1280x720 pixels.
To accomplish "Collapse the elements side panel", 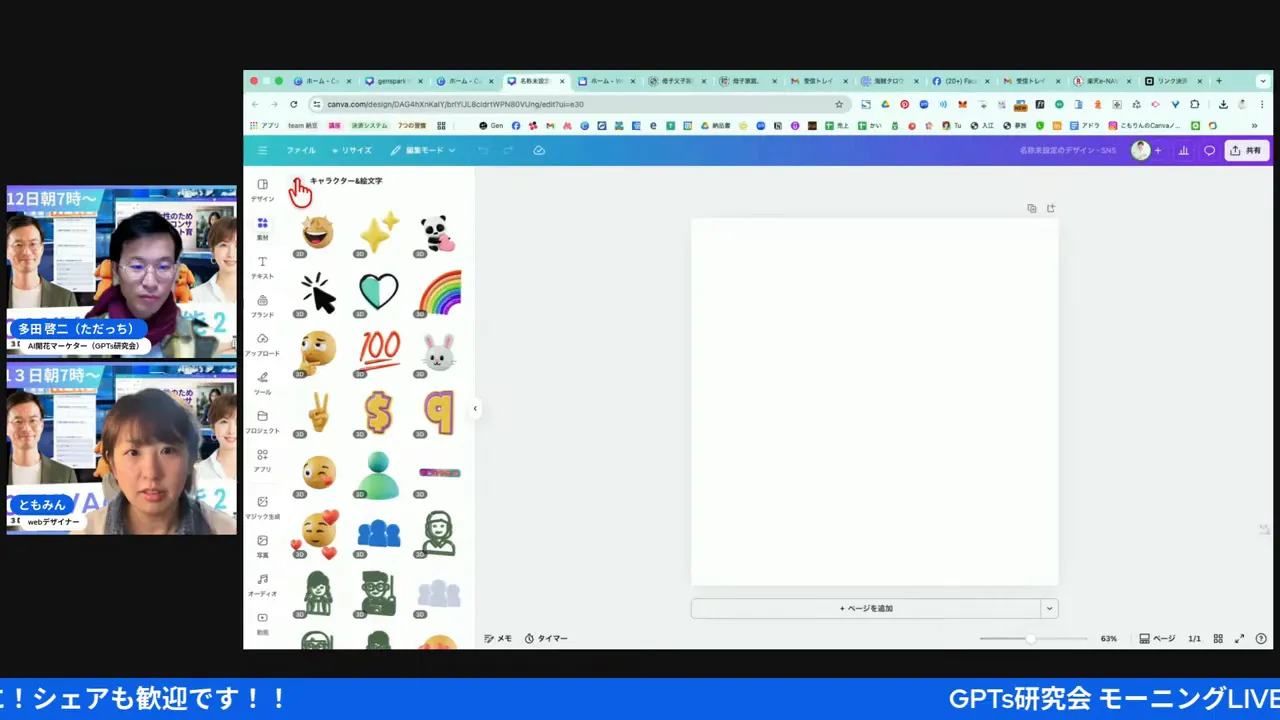I will 475,408.
